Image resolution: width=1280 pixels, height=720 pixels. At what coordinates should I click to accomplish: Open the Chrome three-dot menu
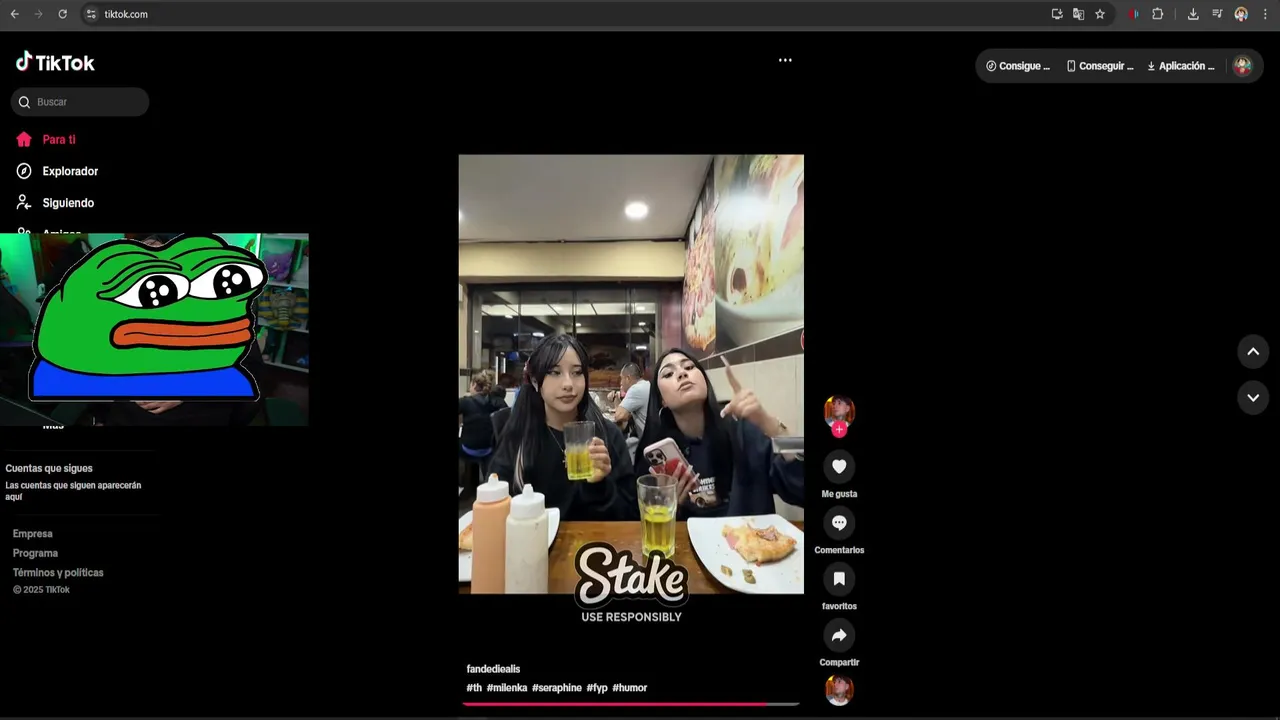(1265, 14)
